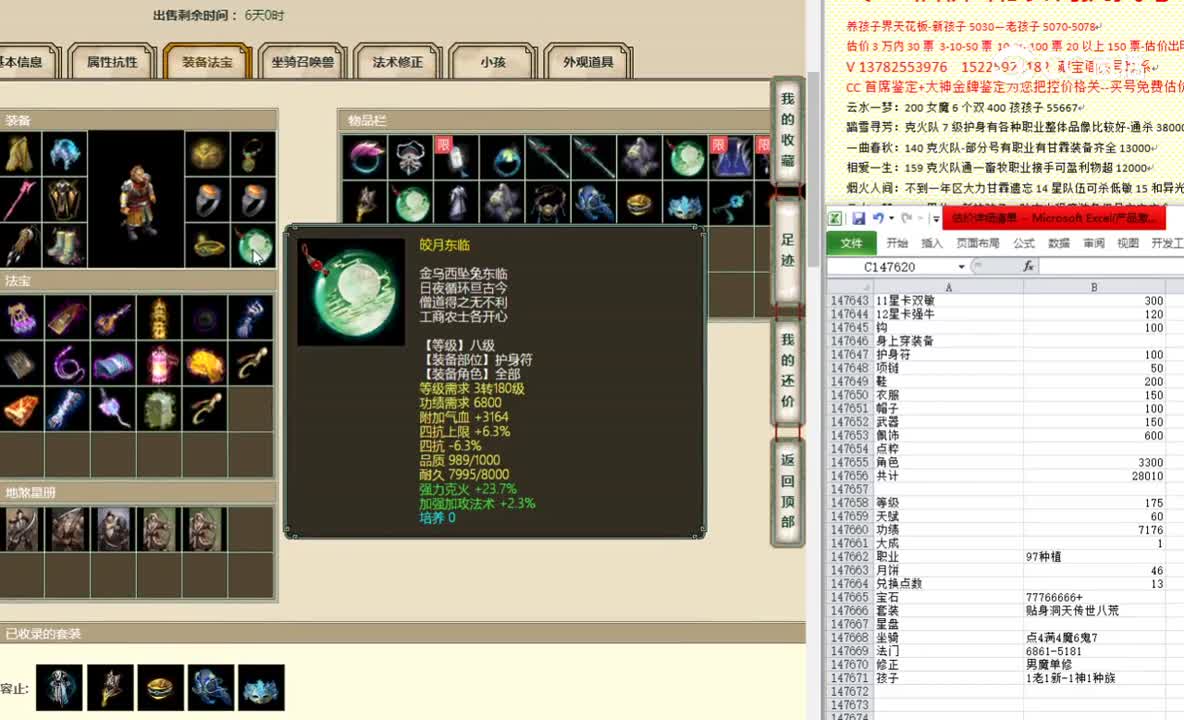1184x720 pixels.
Task: Open the Name Box dropdown arrow in Excel
Action: point(961,267)
